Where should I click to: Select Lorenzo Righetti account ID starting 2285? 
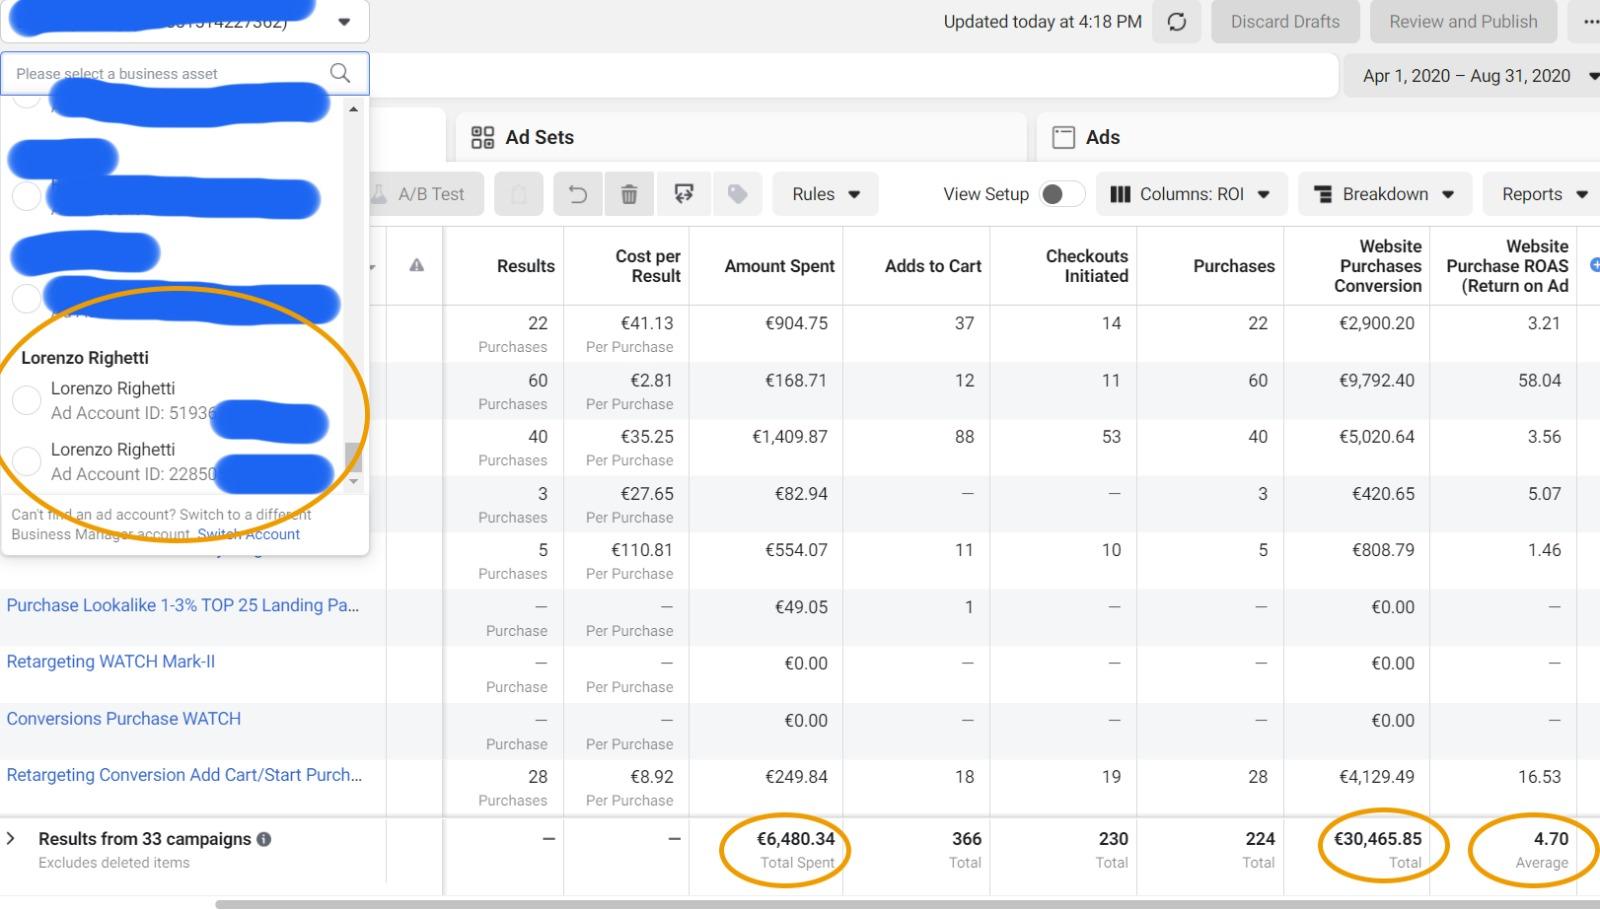pos(27,461)
